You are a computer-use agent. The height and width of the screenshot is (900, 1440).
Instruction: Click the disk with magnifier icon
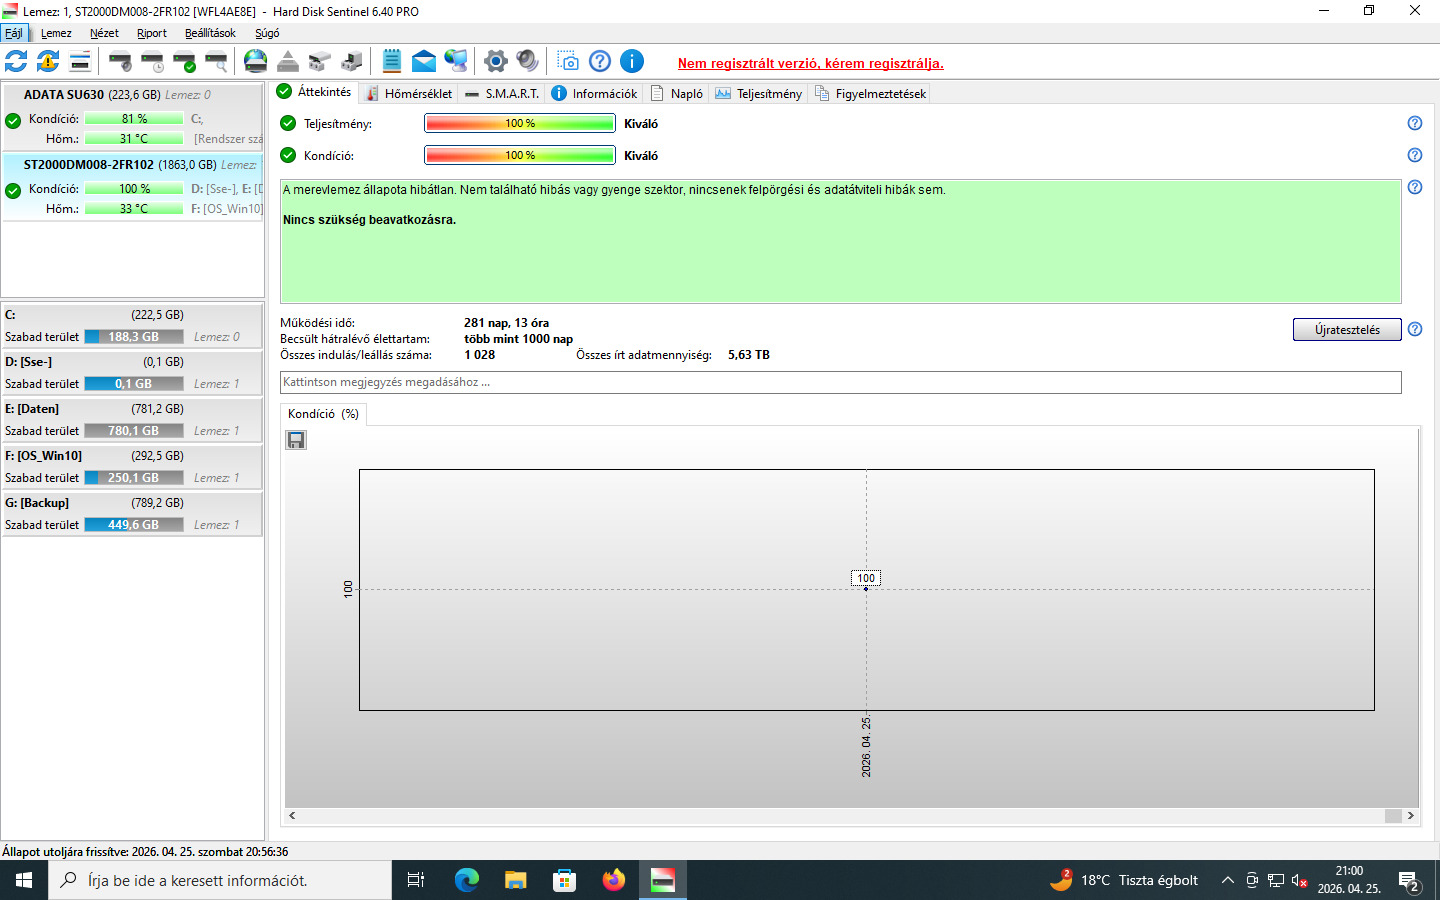click(216, 61)
